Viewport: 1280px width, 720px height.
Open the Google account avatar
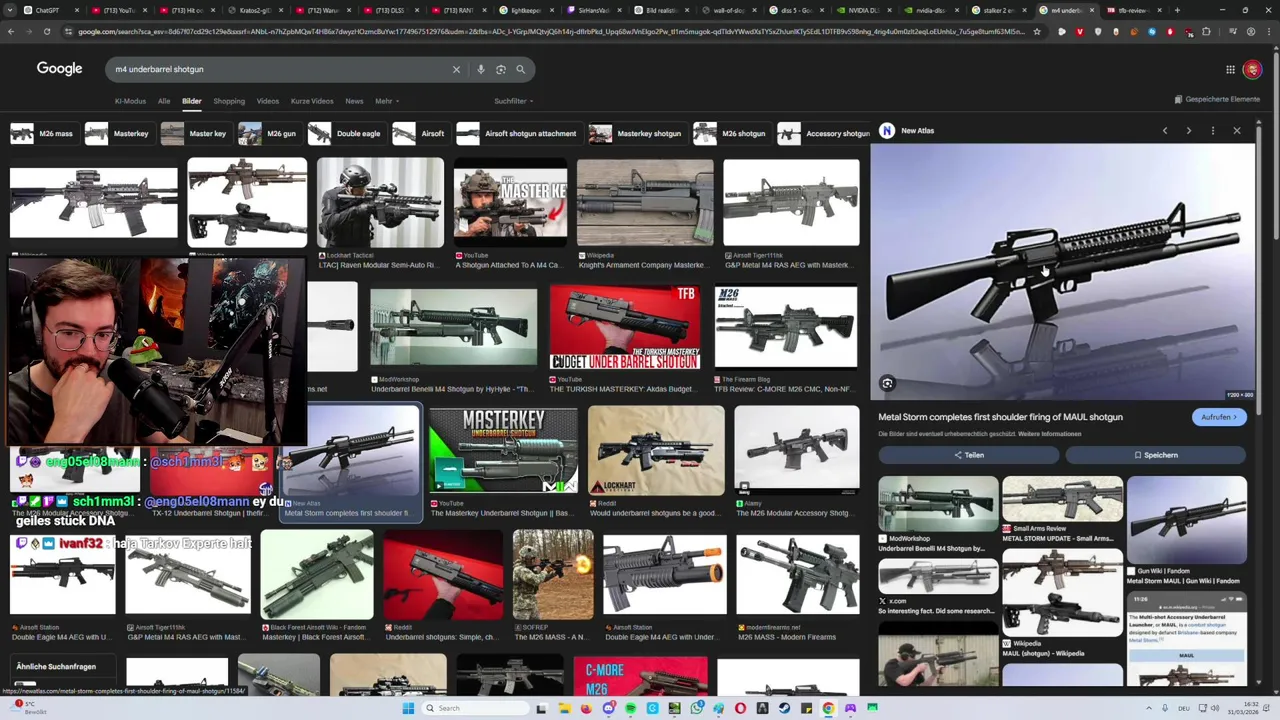[x=1252, y=69]
